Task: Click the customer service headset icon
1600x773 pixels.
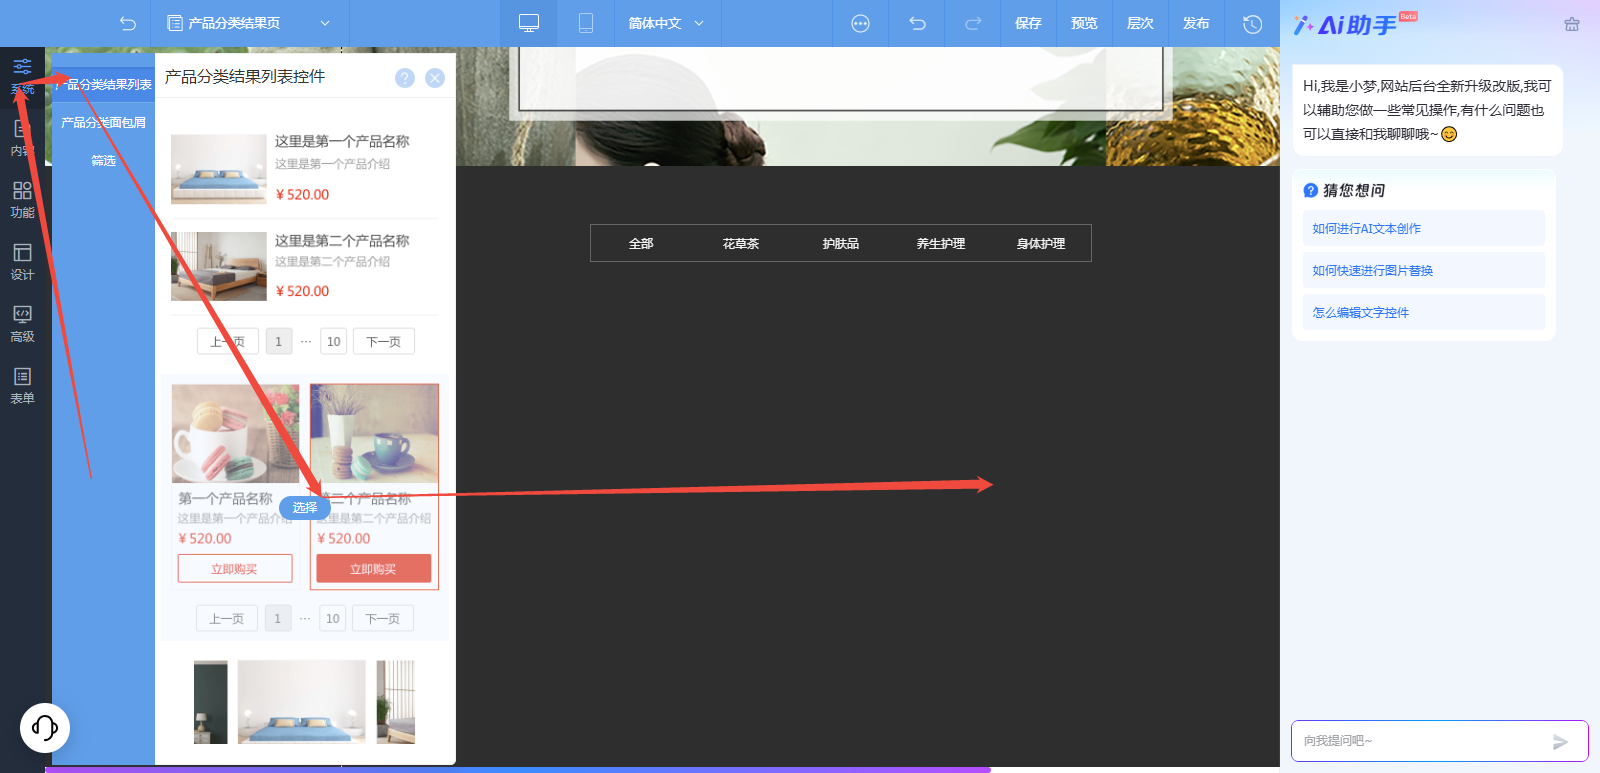Action: [45, 727]
